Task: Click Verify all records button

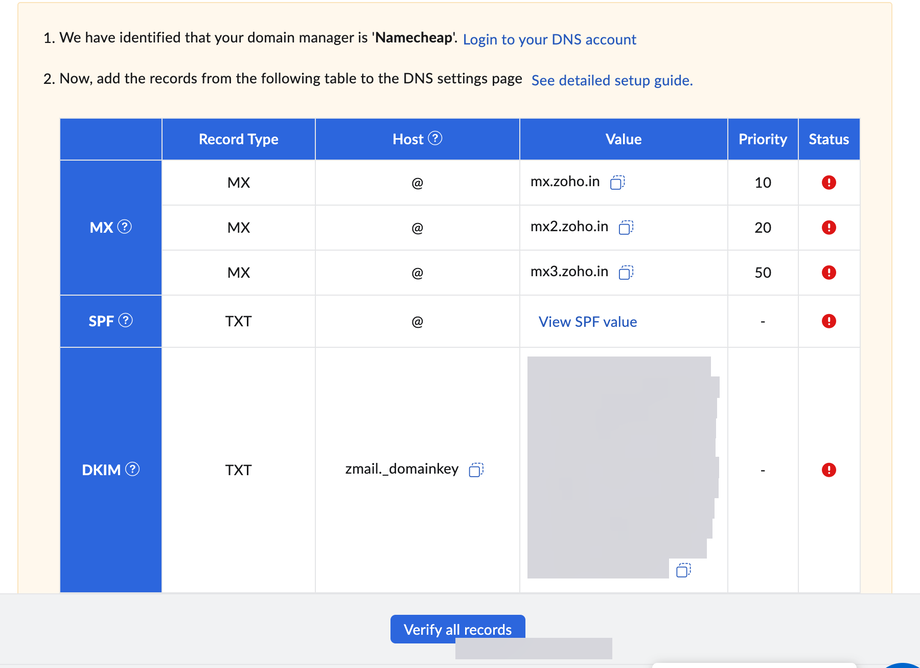Action: point(458,629)
